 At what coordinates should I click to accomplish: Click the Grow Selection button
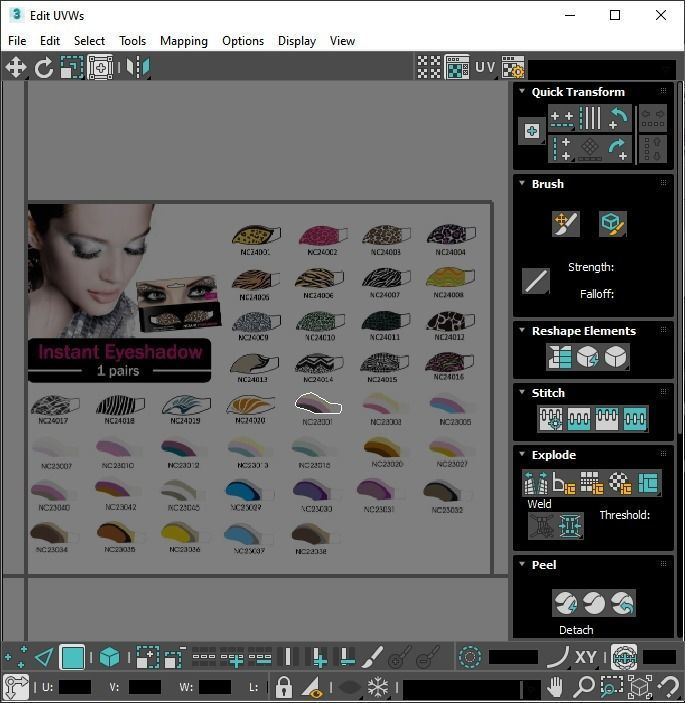tap(147, 658)
